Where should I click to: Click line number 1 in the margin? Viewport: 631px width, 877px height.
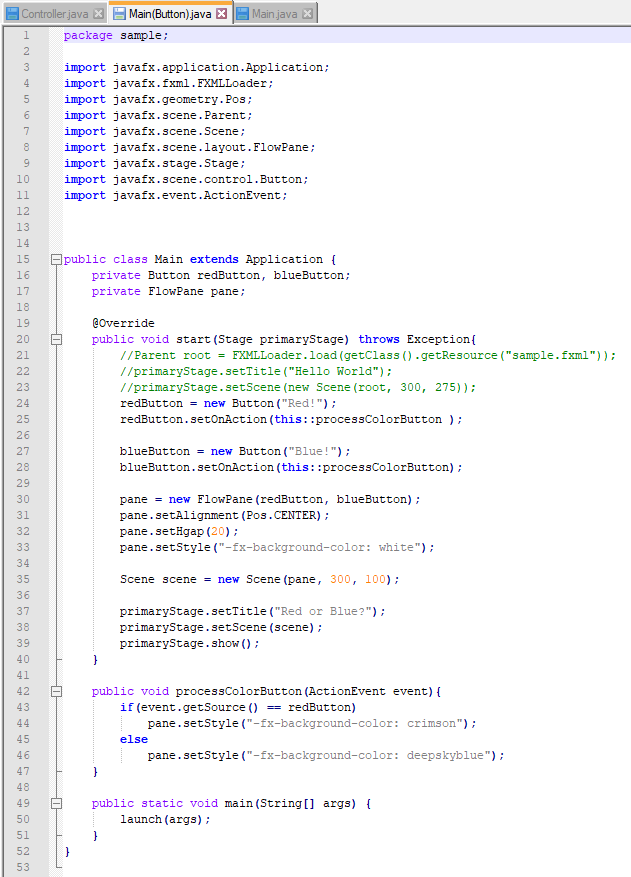[26, 35]
